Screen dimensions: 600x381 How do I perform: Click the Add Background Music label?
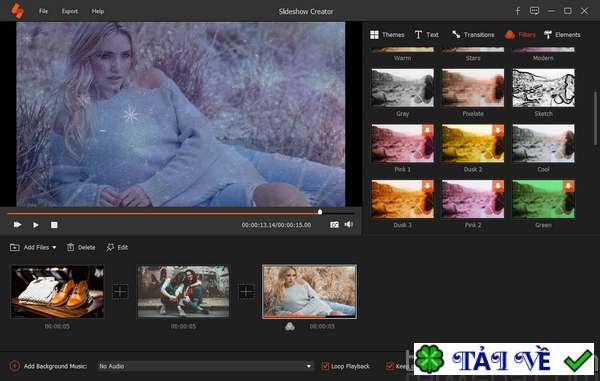pos(55,366)
